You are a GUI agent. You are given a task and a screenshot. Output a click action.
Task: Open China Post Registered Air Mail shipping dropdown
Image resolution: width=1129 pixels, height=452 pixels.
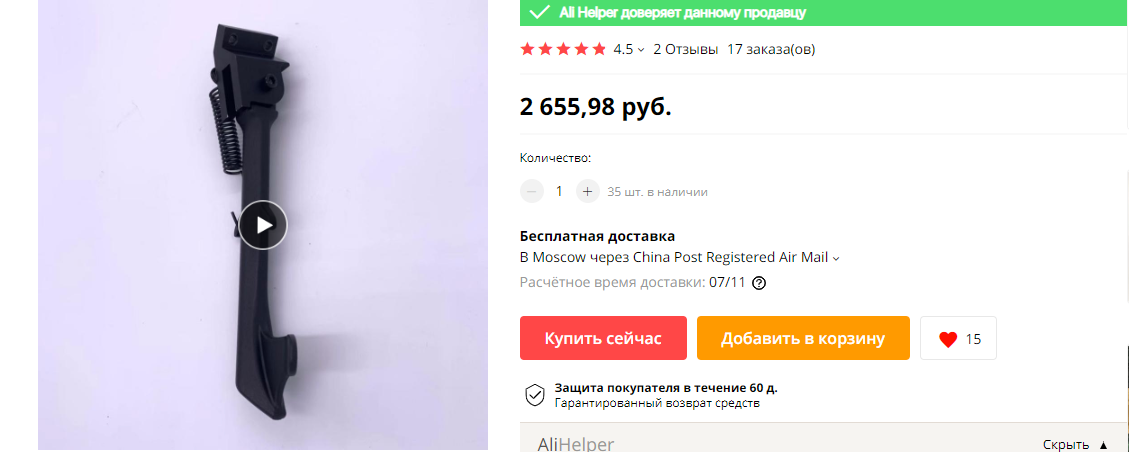pos(836,258)
